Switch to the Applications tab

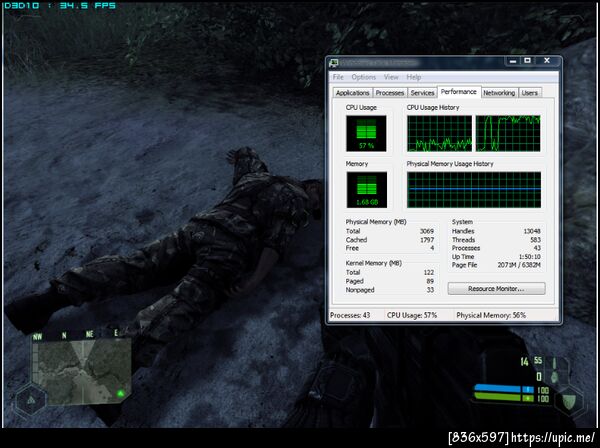click(352, 93)
